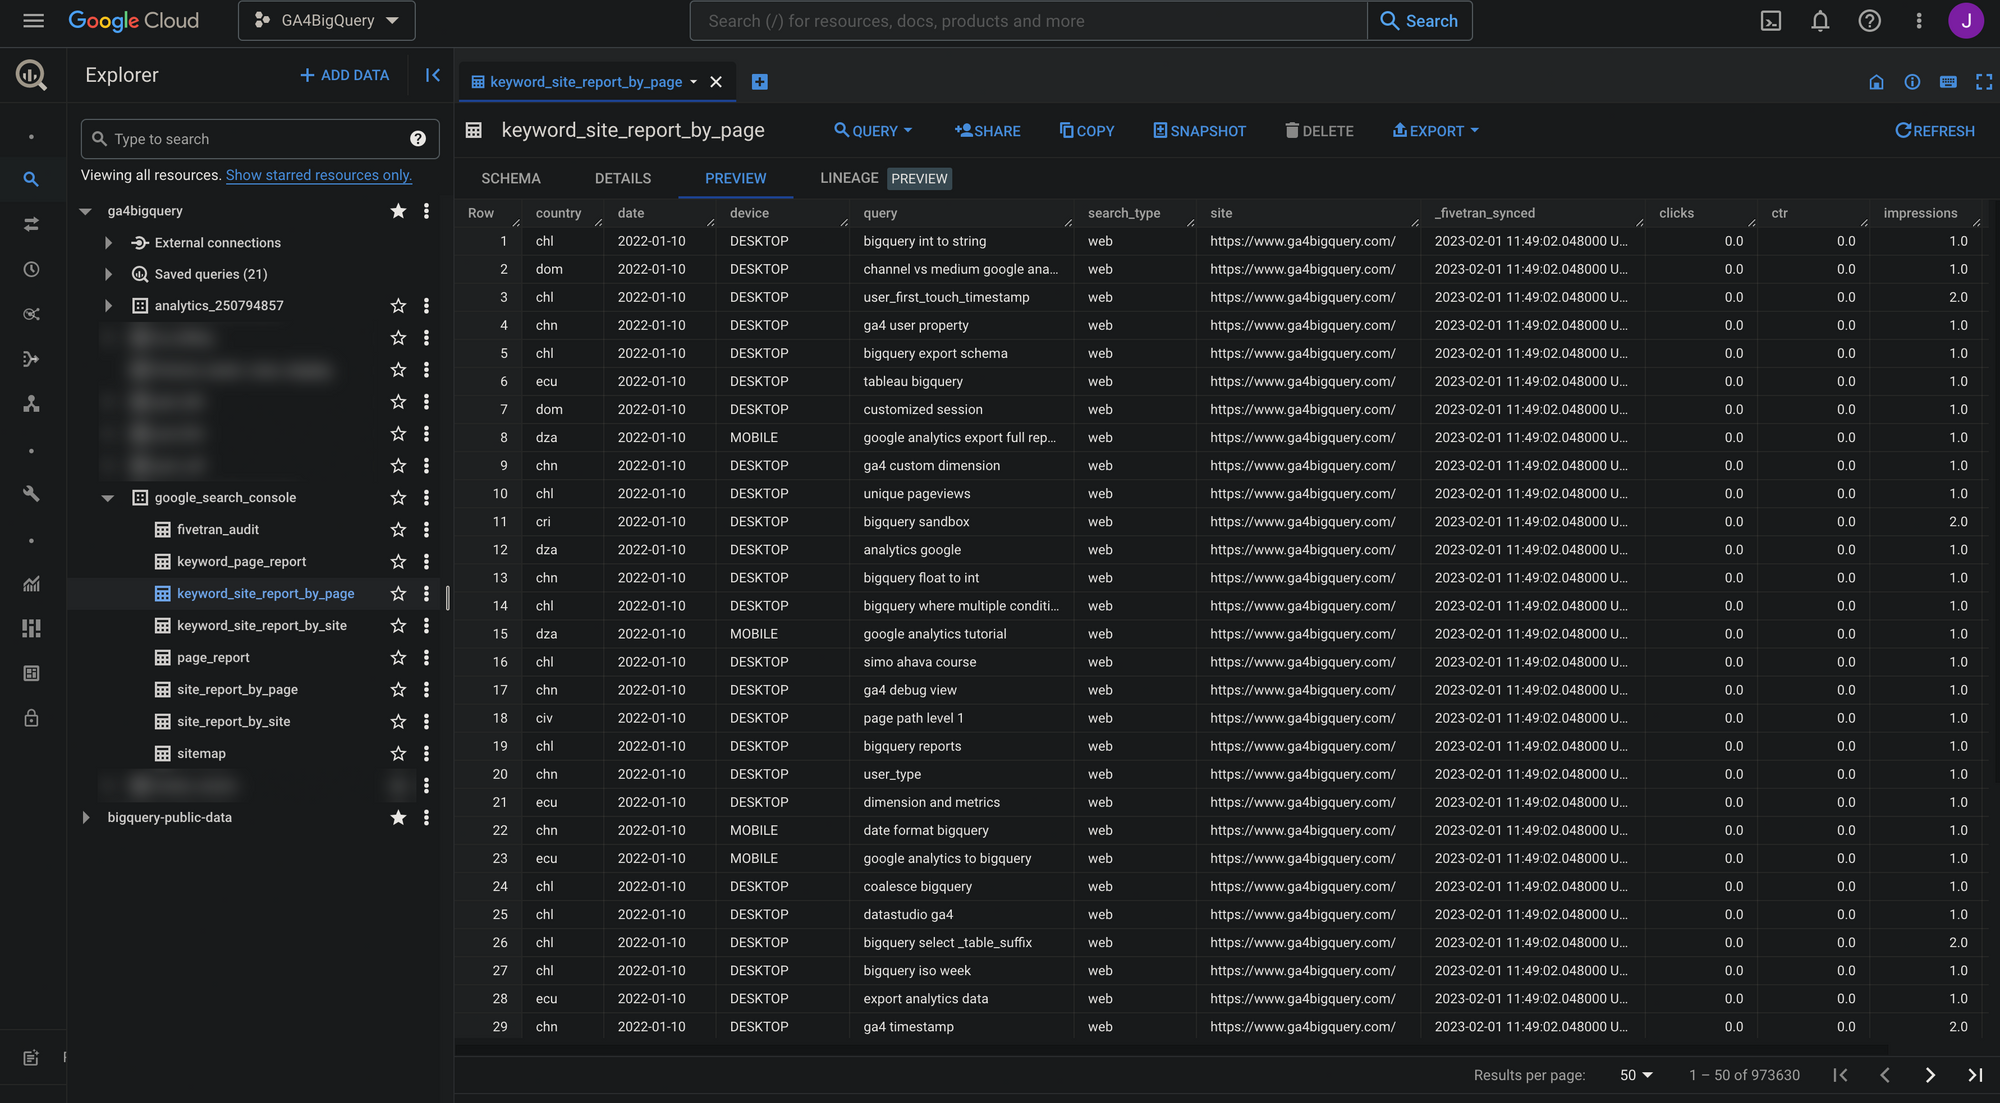Open Administration wrench icon in sidebar
Viewport: 2000px width, 1103px height.
tap(31, 494)
